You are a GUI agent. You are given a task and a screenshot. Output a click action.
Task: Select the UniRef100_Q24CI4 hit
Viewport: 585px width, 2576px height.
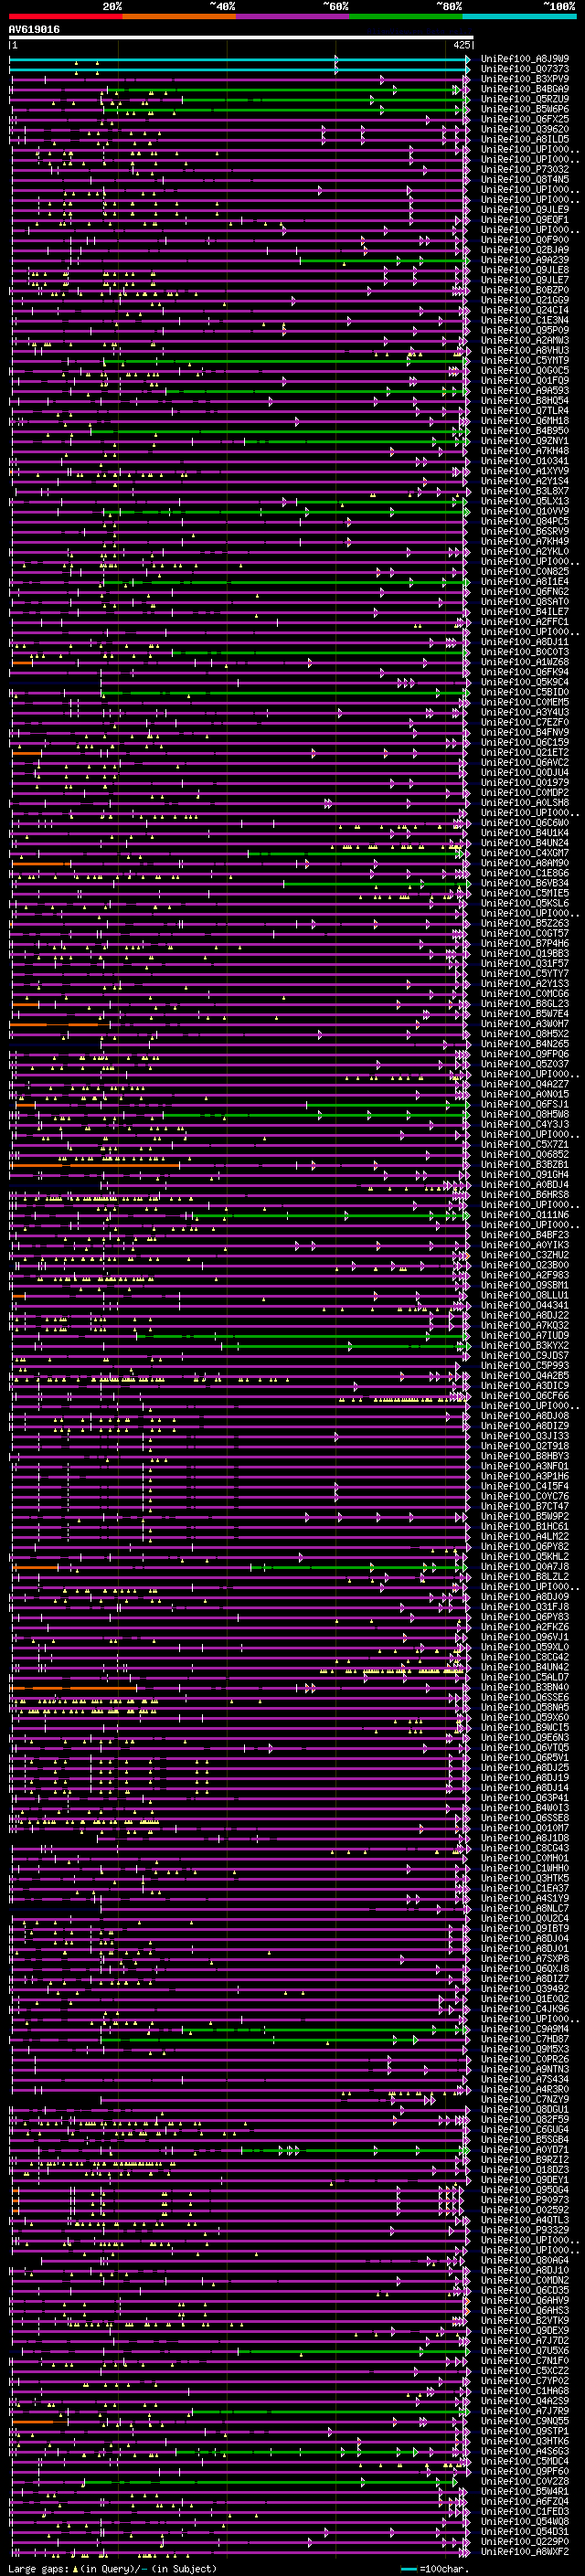pos(525,310)
